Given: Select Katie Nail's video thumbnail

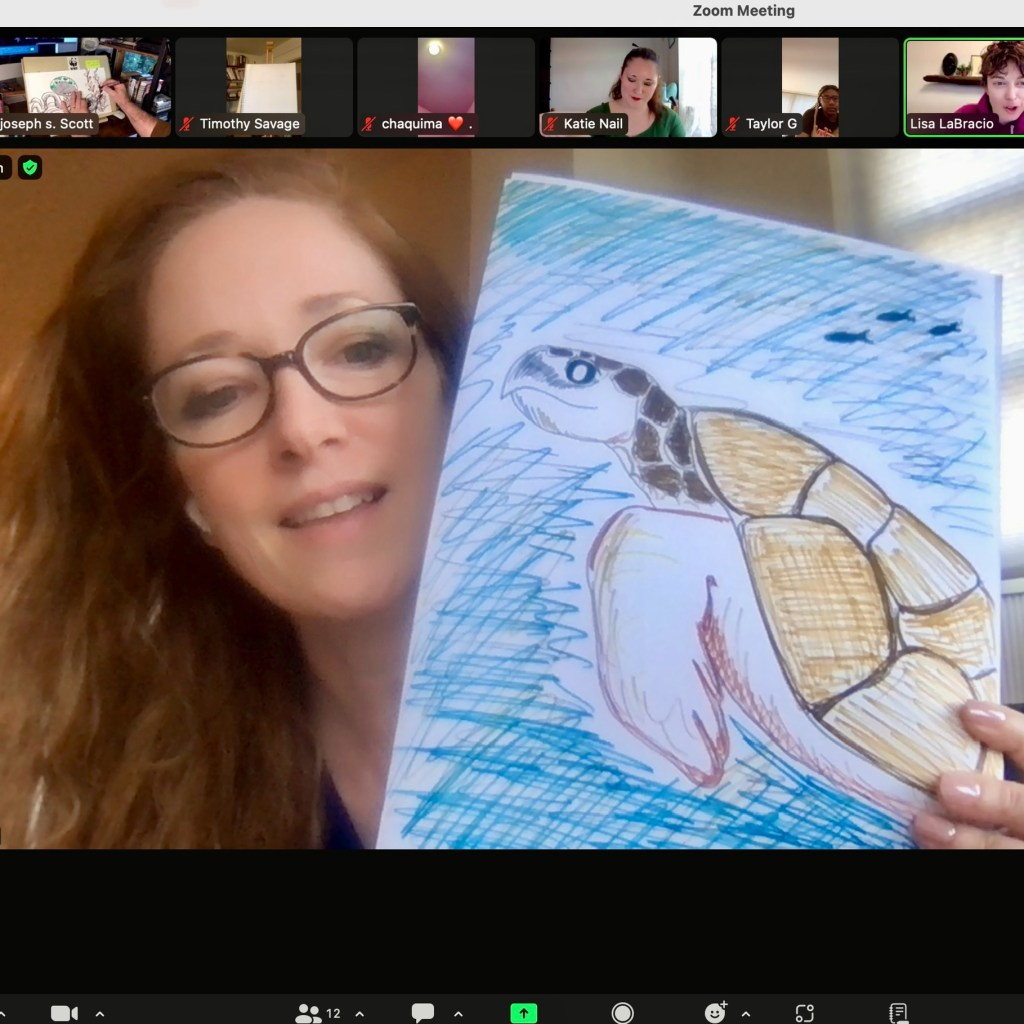Looking at the screenshot, I should pos(628,87).
